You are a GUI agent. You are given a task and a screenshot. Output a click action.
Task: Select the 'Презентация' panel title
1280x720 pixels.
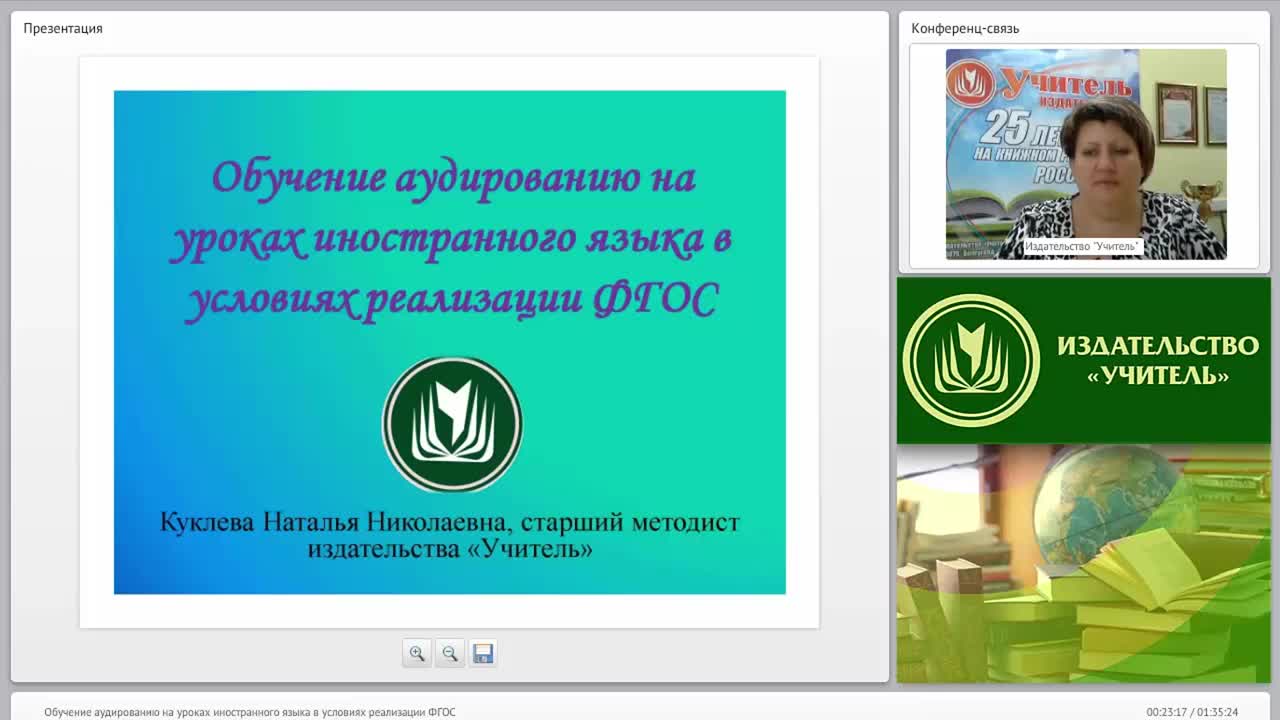click(63, 28)
